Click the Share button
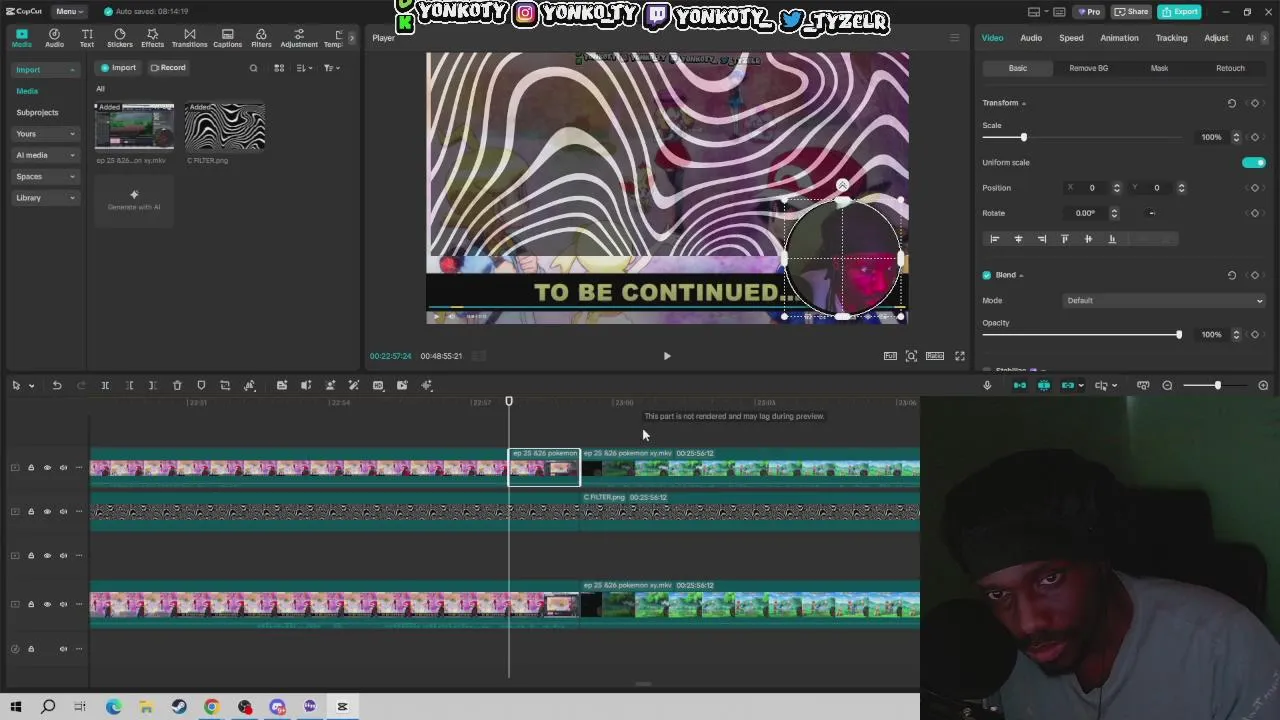This screenshot has height=720, width=1280. pos(1132,11)
